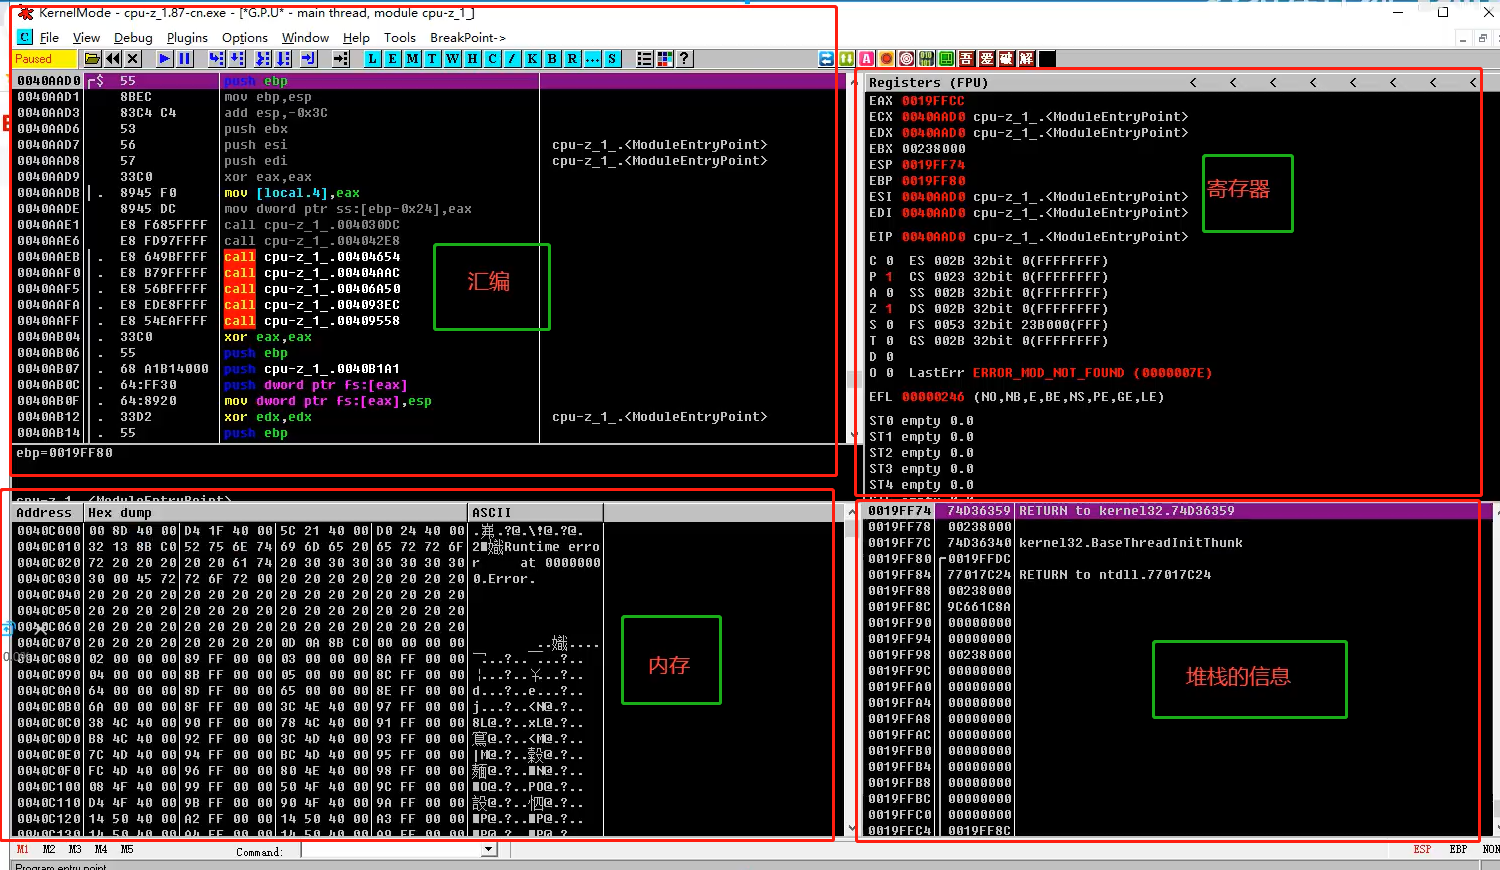
Task: Click the binary 010 plugin icon
Action: pos(926,59)
